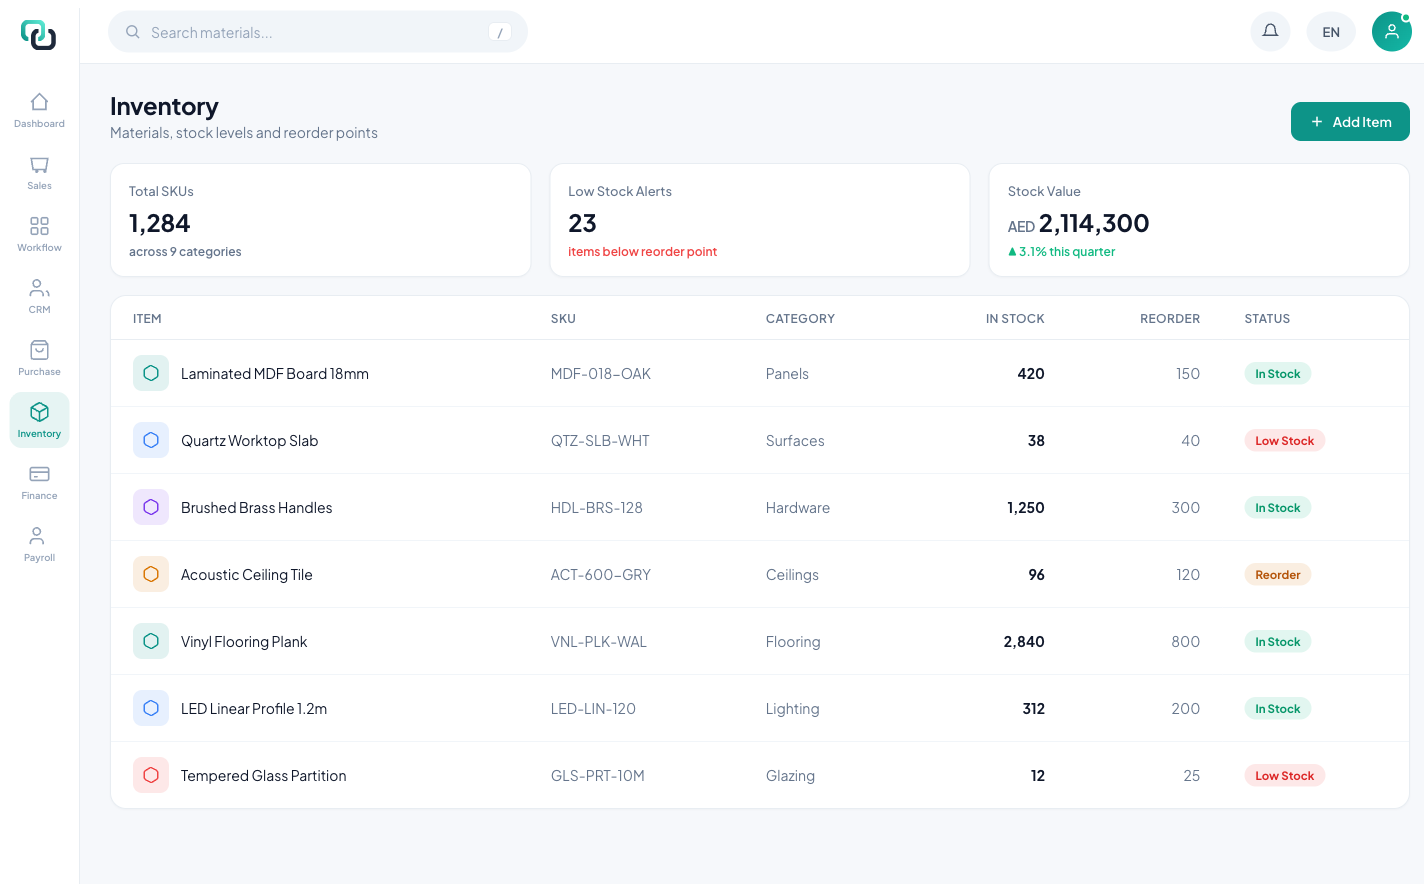Click SKU QTZ-SLB-WHT
Screen dimensions: 1424x884
coord(600,441)
